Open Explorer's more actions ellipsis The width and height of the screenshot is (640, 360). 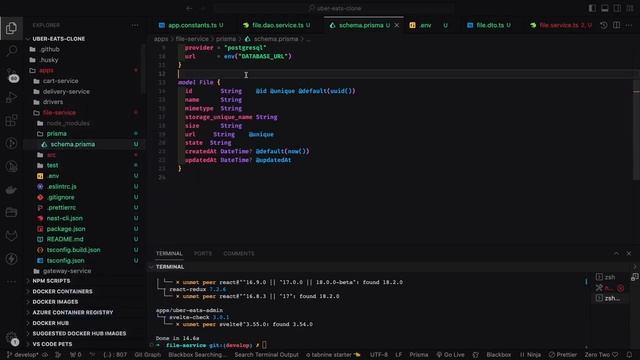[135, 25]
